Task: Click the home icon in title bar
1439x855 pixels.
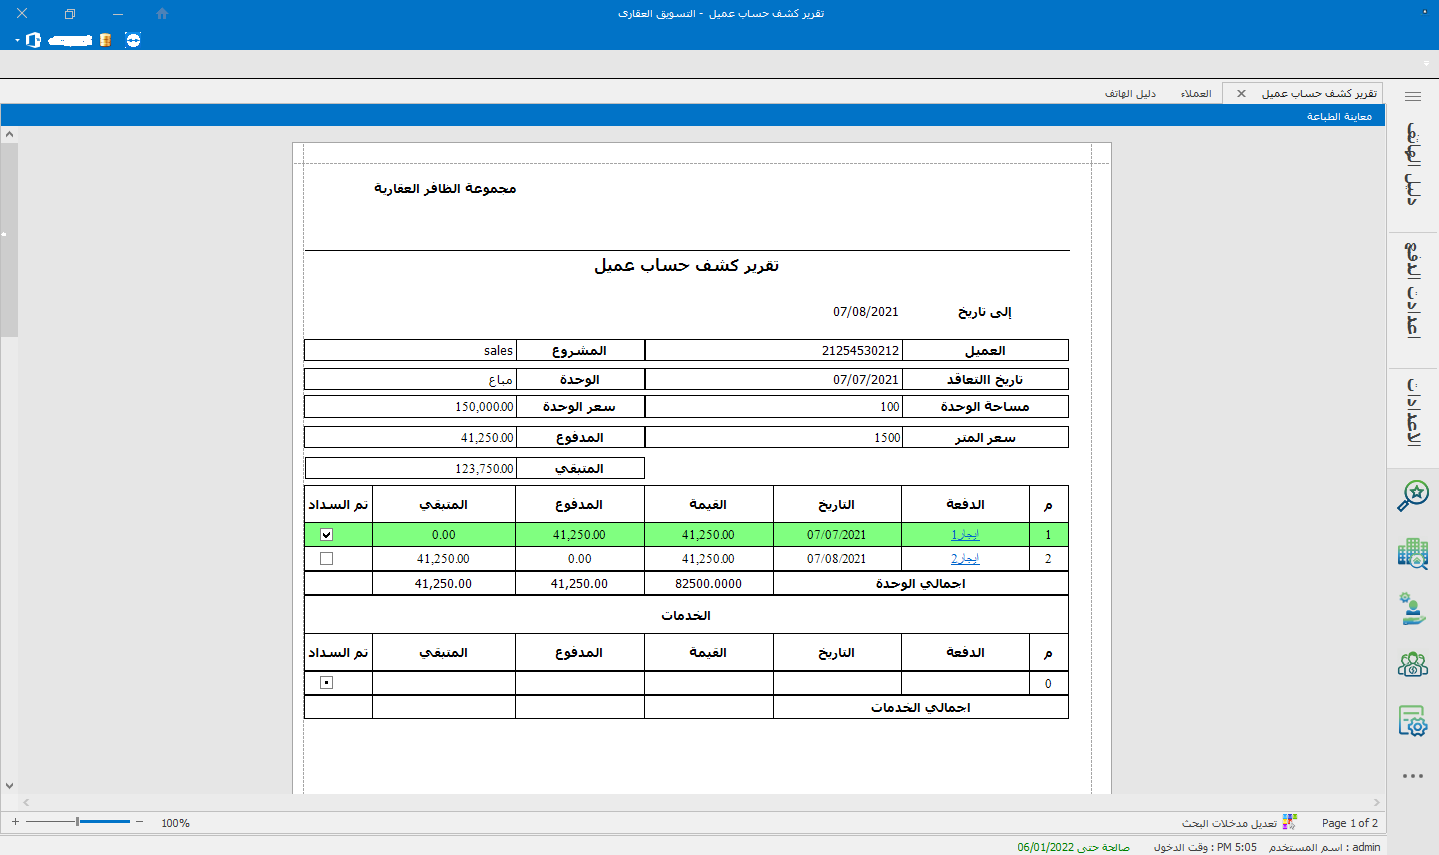Action: coord(162,14)
